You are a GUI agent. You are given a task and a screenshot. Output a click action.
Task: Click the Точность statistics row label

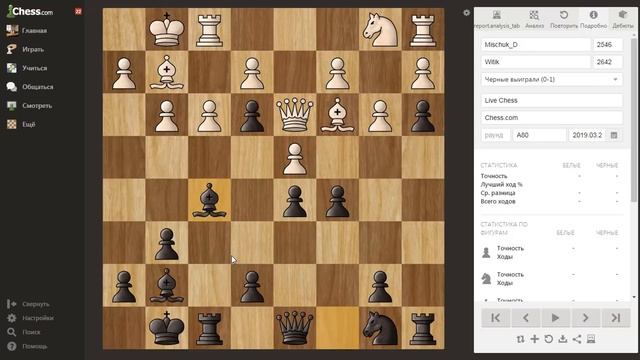point(494,176)
